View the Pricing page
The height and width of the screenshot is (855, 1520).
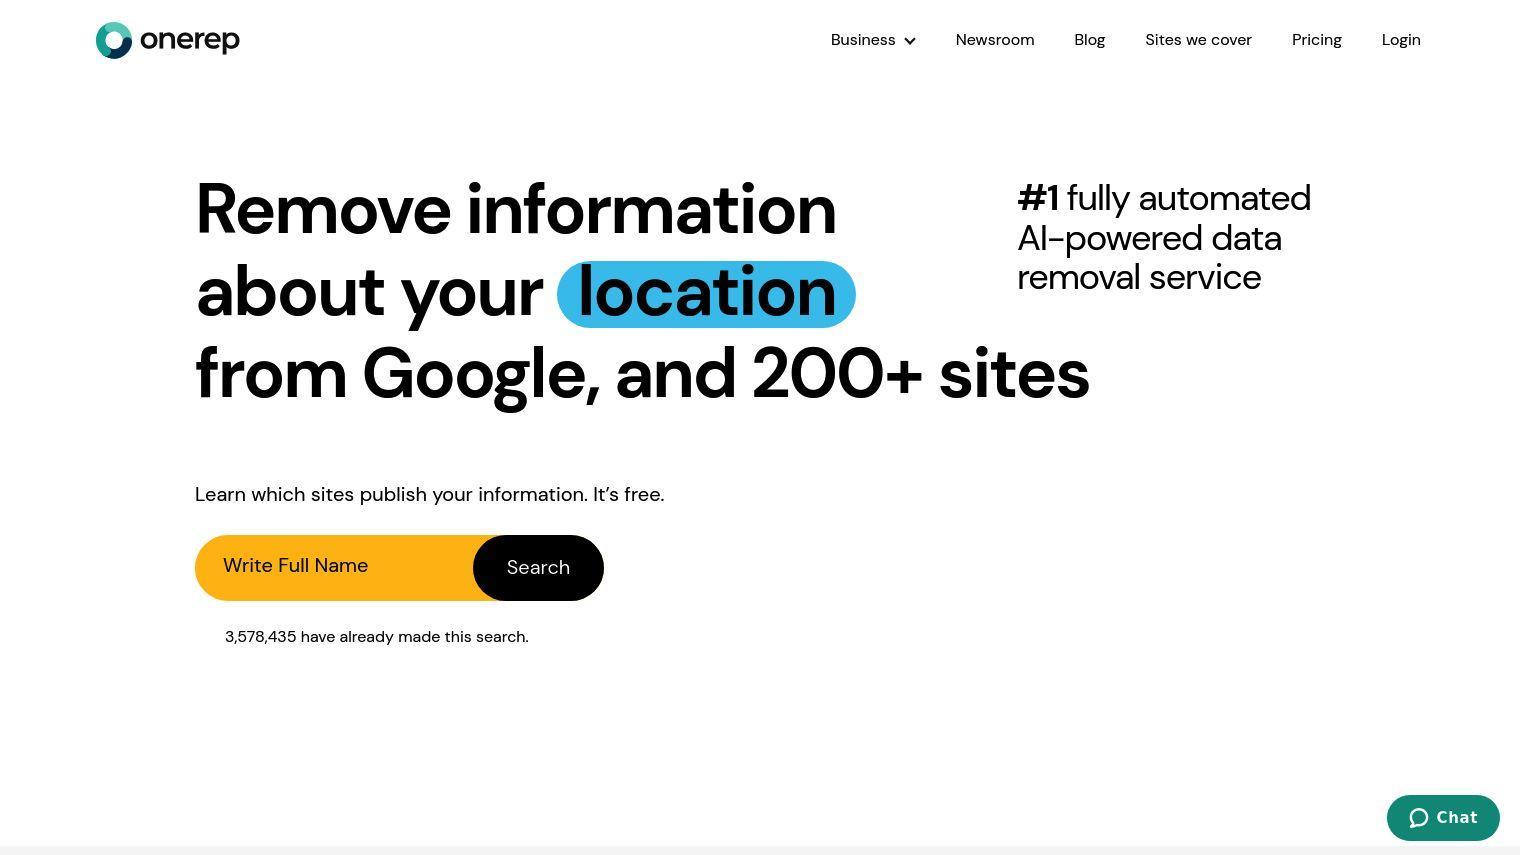[1316, 40]
